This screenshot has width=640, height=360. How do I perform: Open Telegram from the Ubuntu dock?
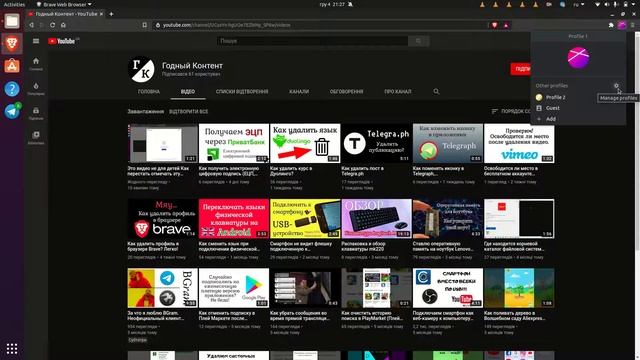pyautogui.click(x=12, y=111)
